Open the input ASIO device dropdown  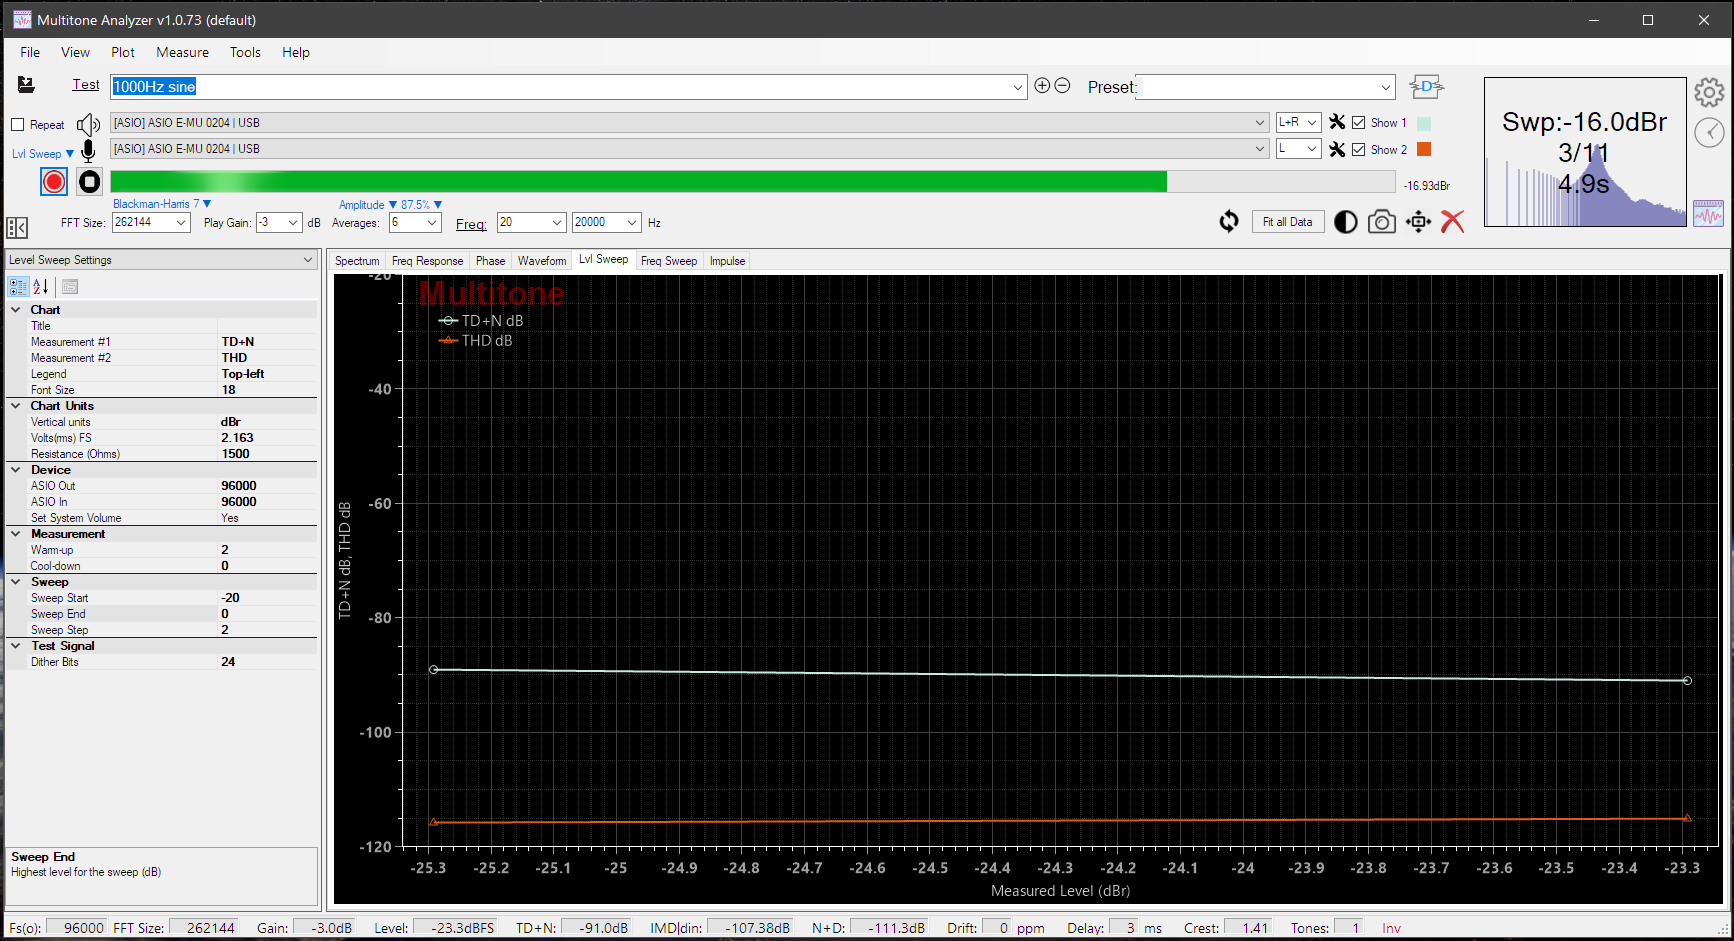pos(1260,149)
